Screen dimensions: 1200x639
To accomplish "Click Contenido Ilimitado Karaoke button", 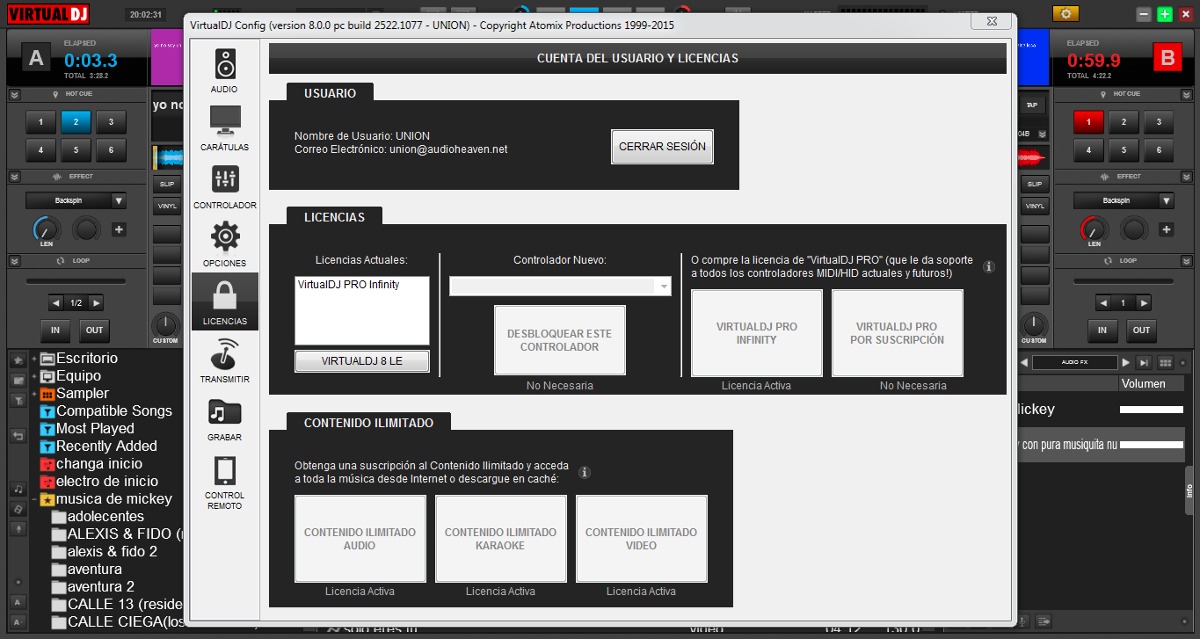I will (x=501, y=539).
